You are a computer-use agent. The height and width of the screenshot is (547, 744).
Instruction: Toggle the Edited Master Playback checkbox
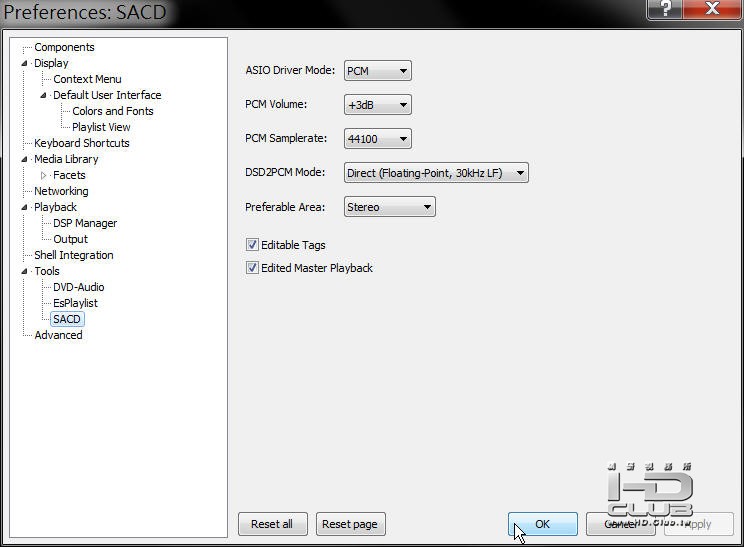[252, 268]
